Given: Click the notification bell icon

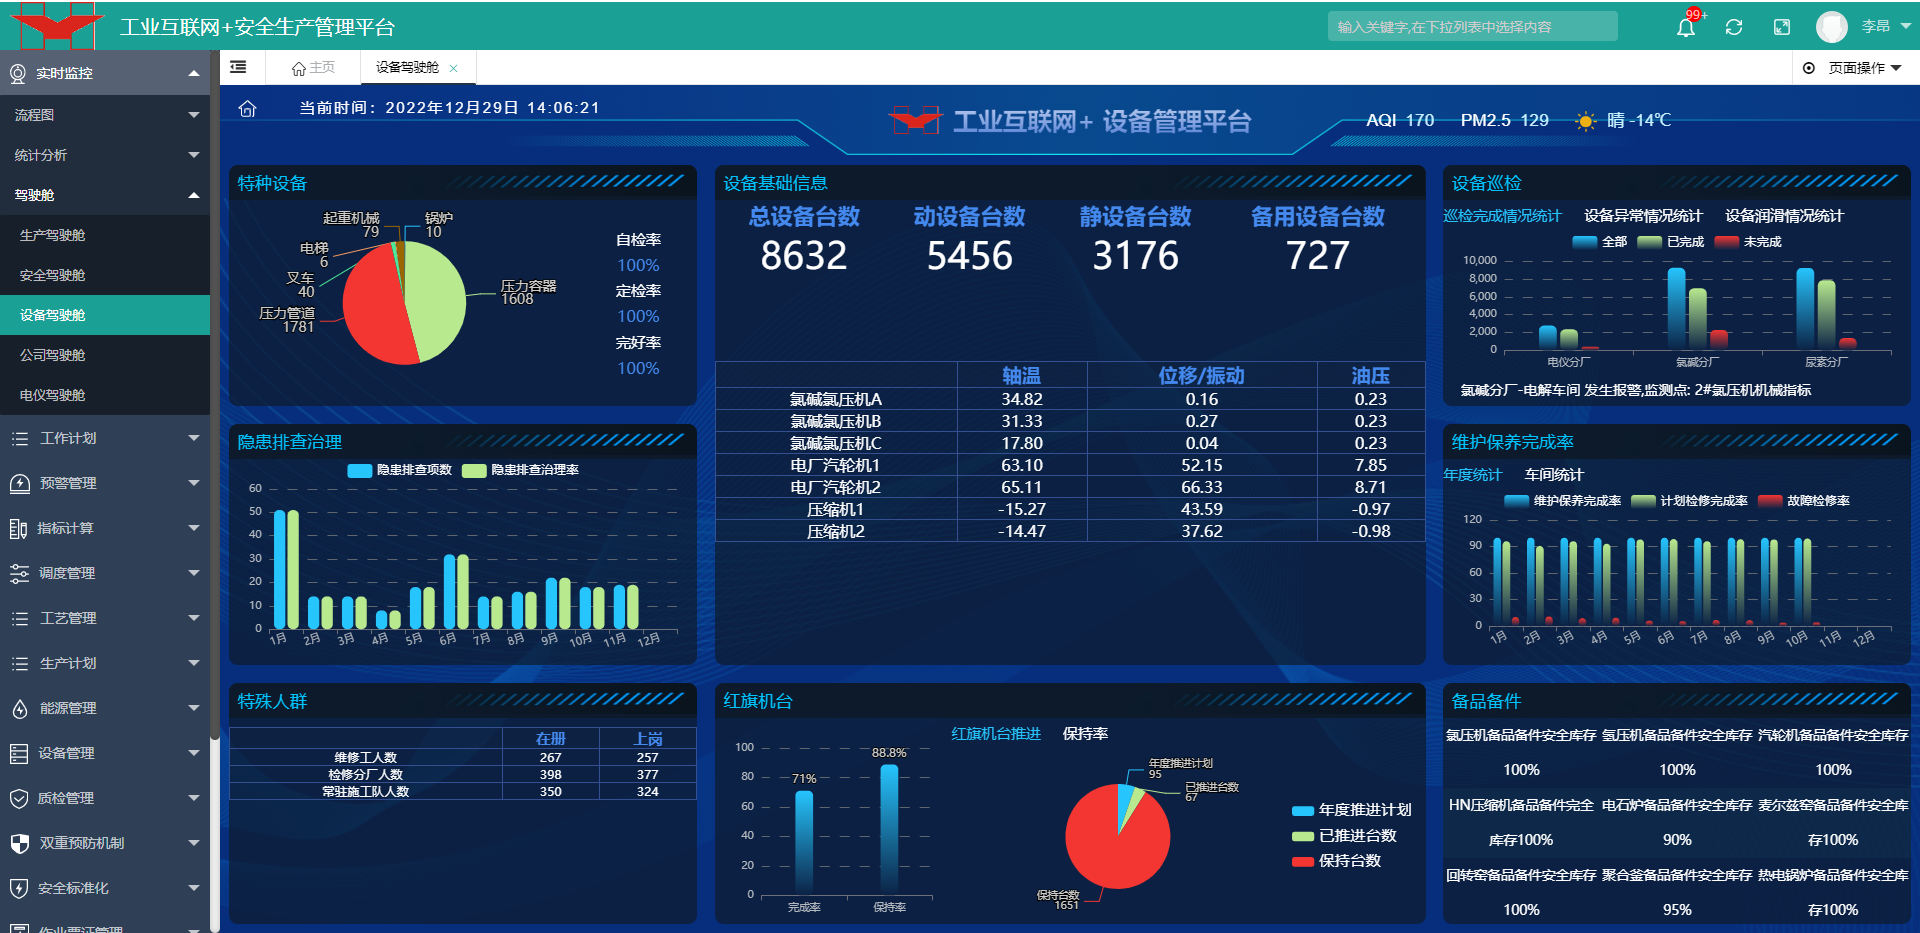Looking at the screenshot, I should click(1685, 27).
